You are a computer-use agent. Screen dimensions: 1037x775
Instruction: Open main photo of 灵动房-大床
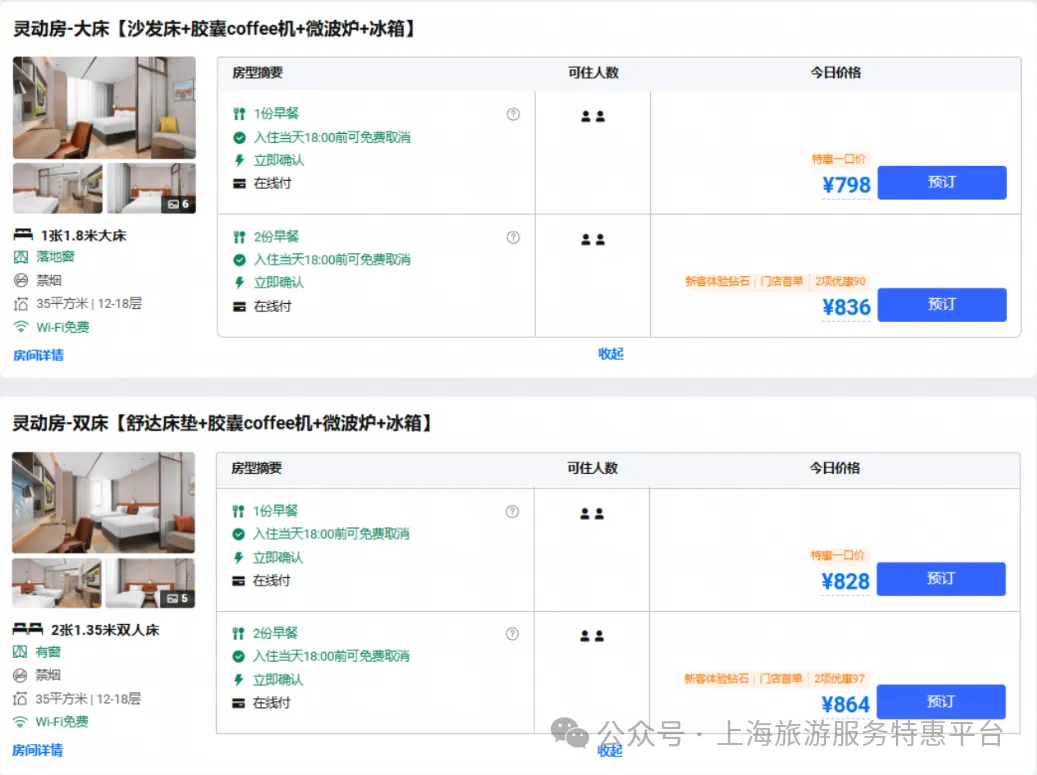click(104, 107)
